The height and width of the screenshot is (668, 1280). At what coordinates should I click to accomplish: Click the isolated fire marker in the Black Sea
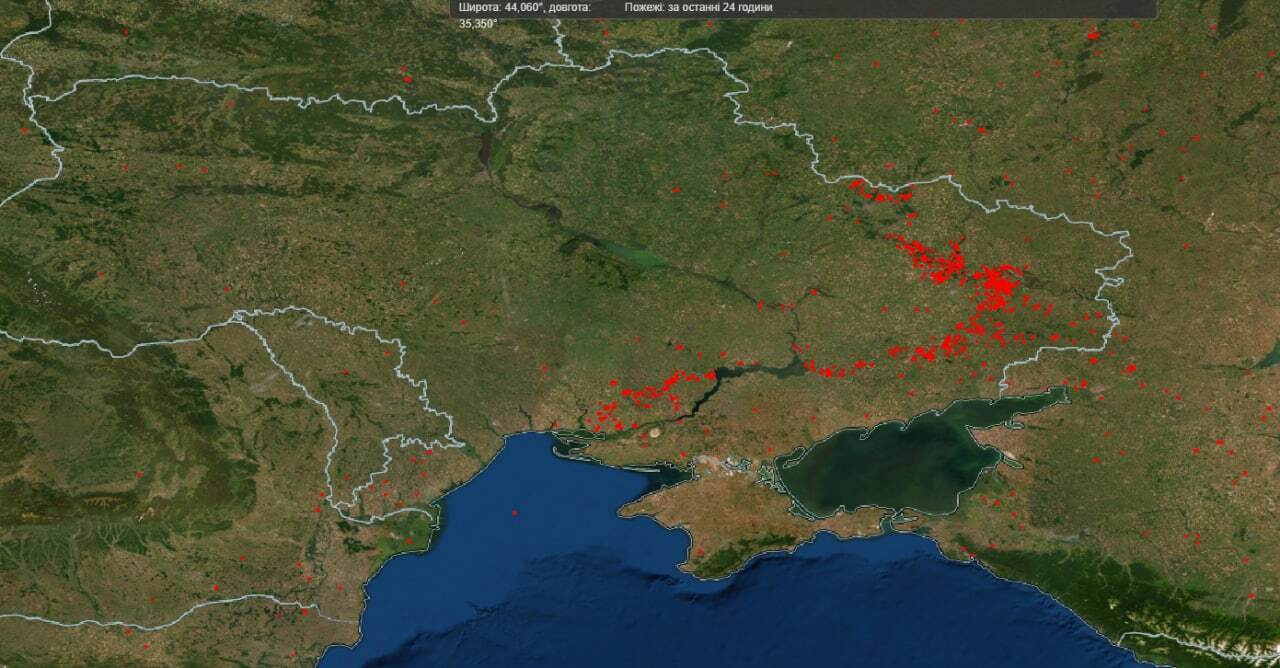point(514,513)
